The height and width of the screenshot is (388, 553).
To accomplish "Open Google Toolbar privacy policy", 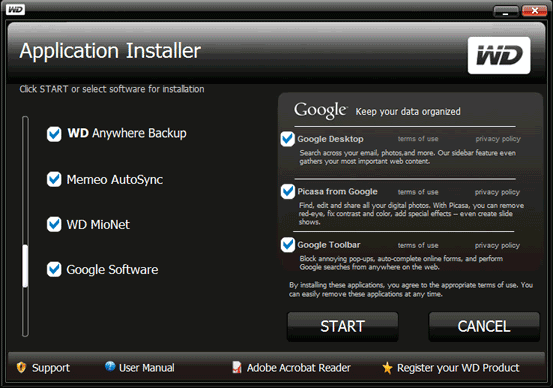I will [x=497, y=245].
